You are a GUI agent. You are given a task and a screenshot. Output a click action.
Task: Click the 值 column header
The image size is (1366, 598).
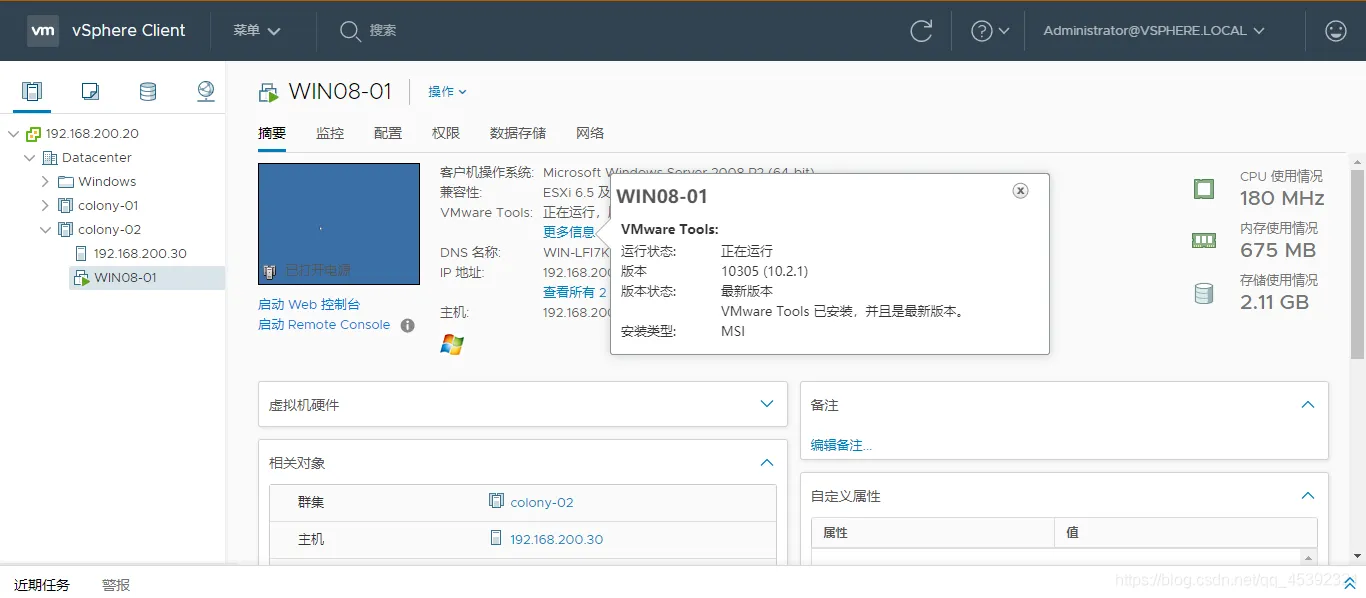tap(1186, 533)
